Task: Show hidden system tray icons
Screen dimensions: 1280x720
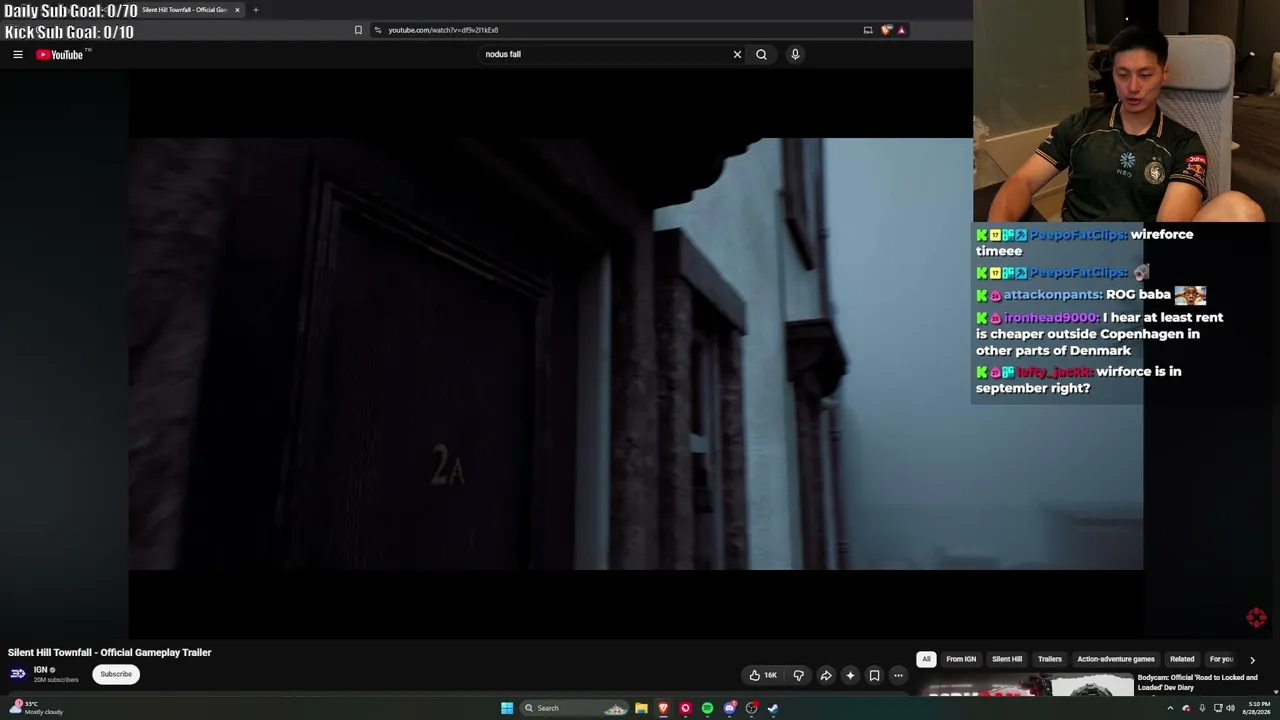Action: pos(1170,708)
